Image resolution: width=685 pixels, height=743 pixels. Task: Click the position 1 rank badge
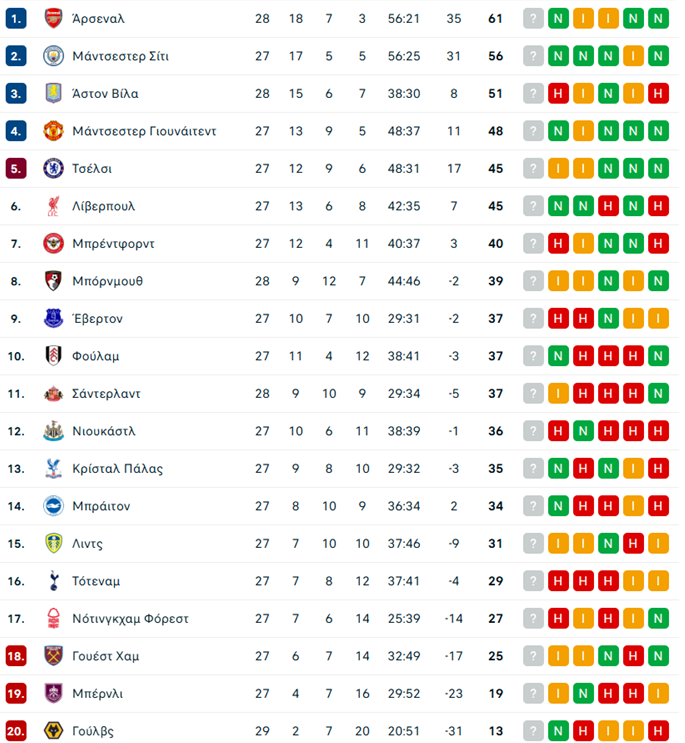[x=15, y=18]
